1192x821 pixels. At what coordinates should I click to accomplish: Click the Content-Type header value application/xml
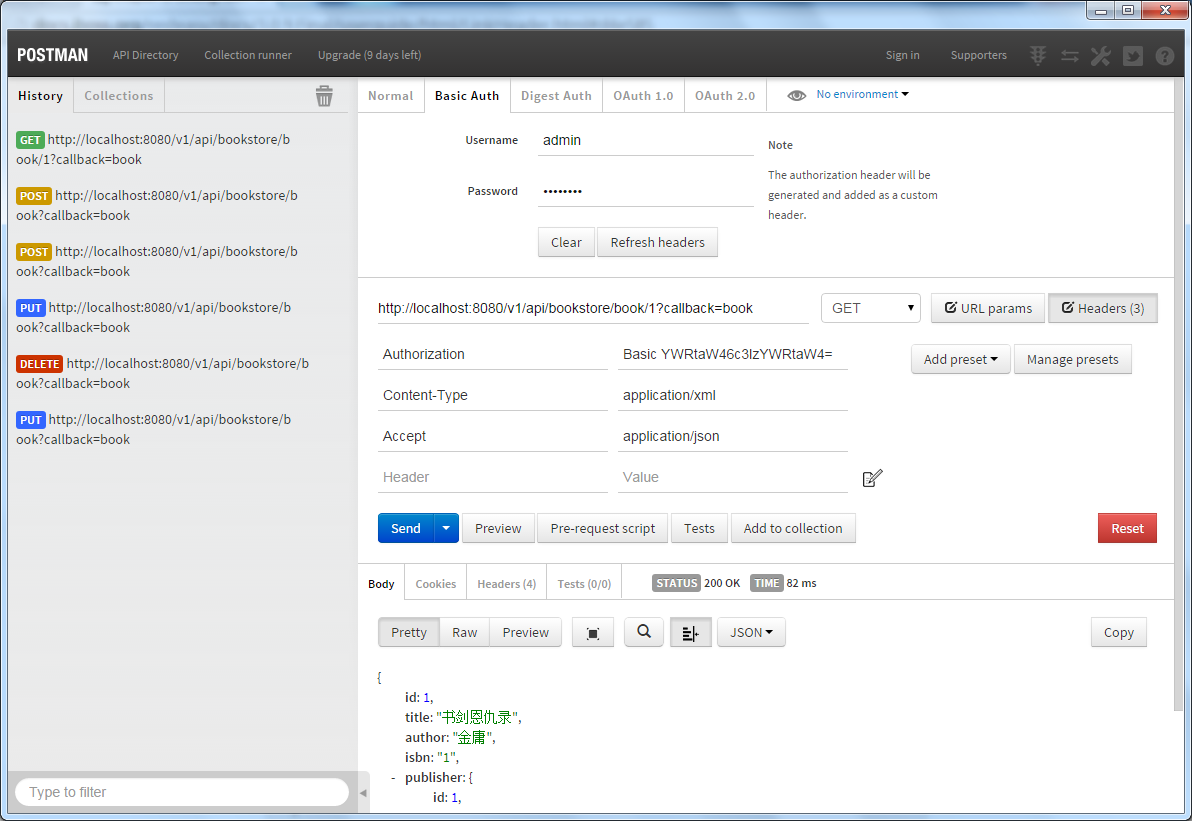coord(733,395)
